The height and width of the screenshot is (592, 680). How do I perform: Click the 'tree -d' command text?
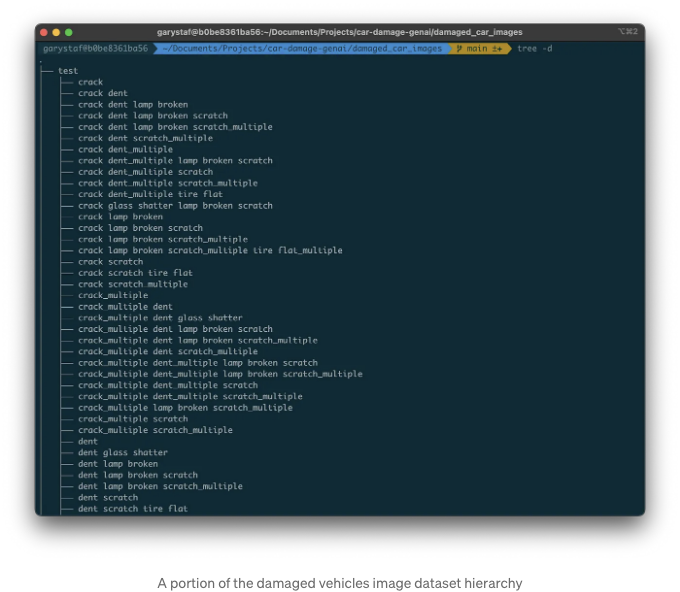click(535, 49)
